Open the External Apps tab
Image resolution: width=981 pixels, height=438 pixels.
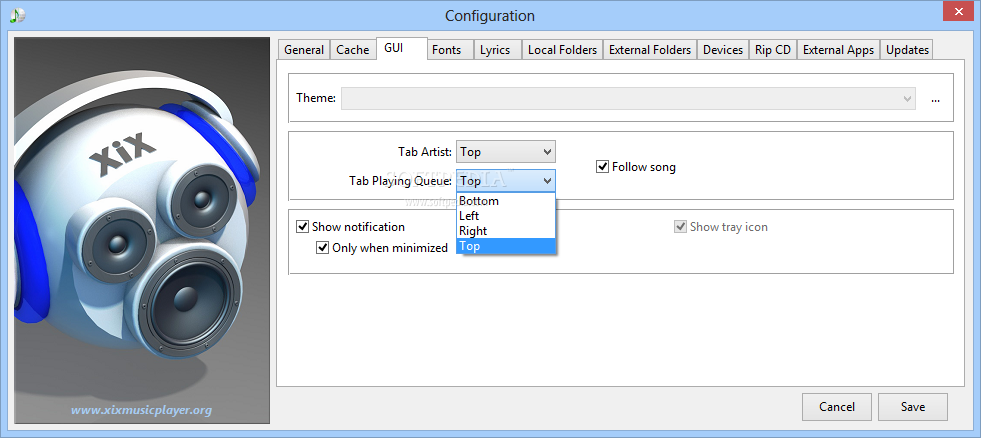(x=838, y=50)
